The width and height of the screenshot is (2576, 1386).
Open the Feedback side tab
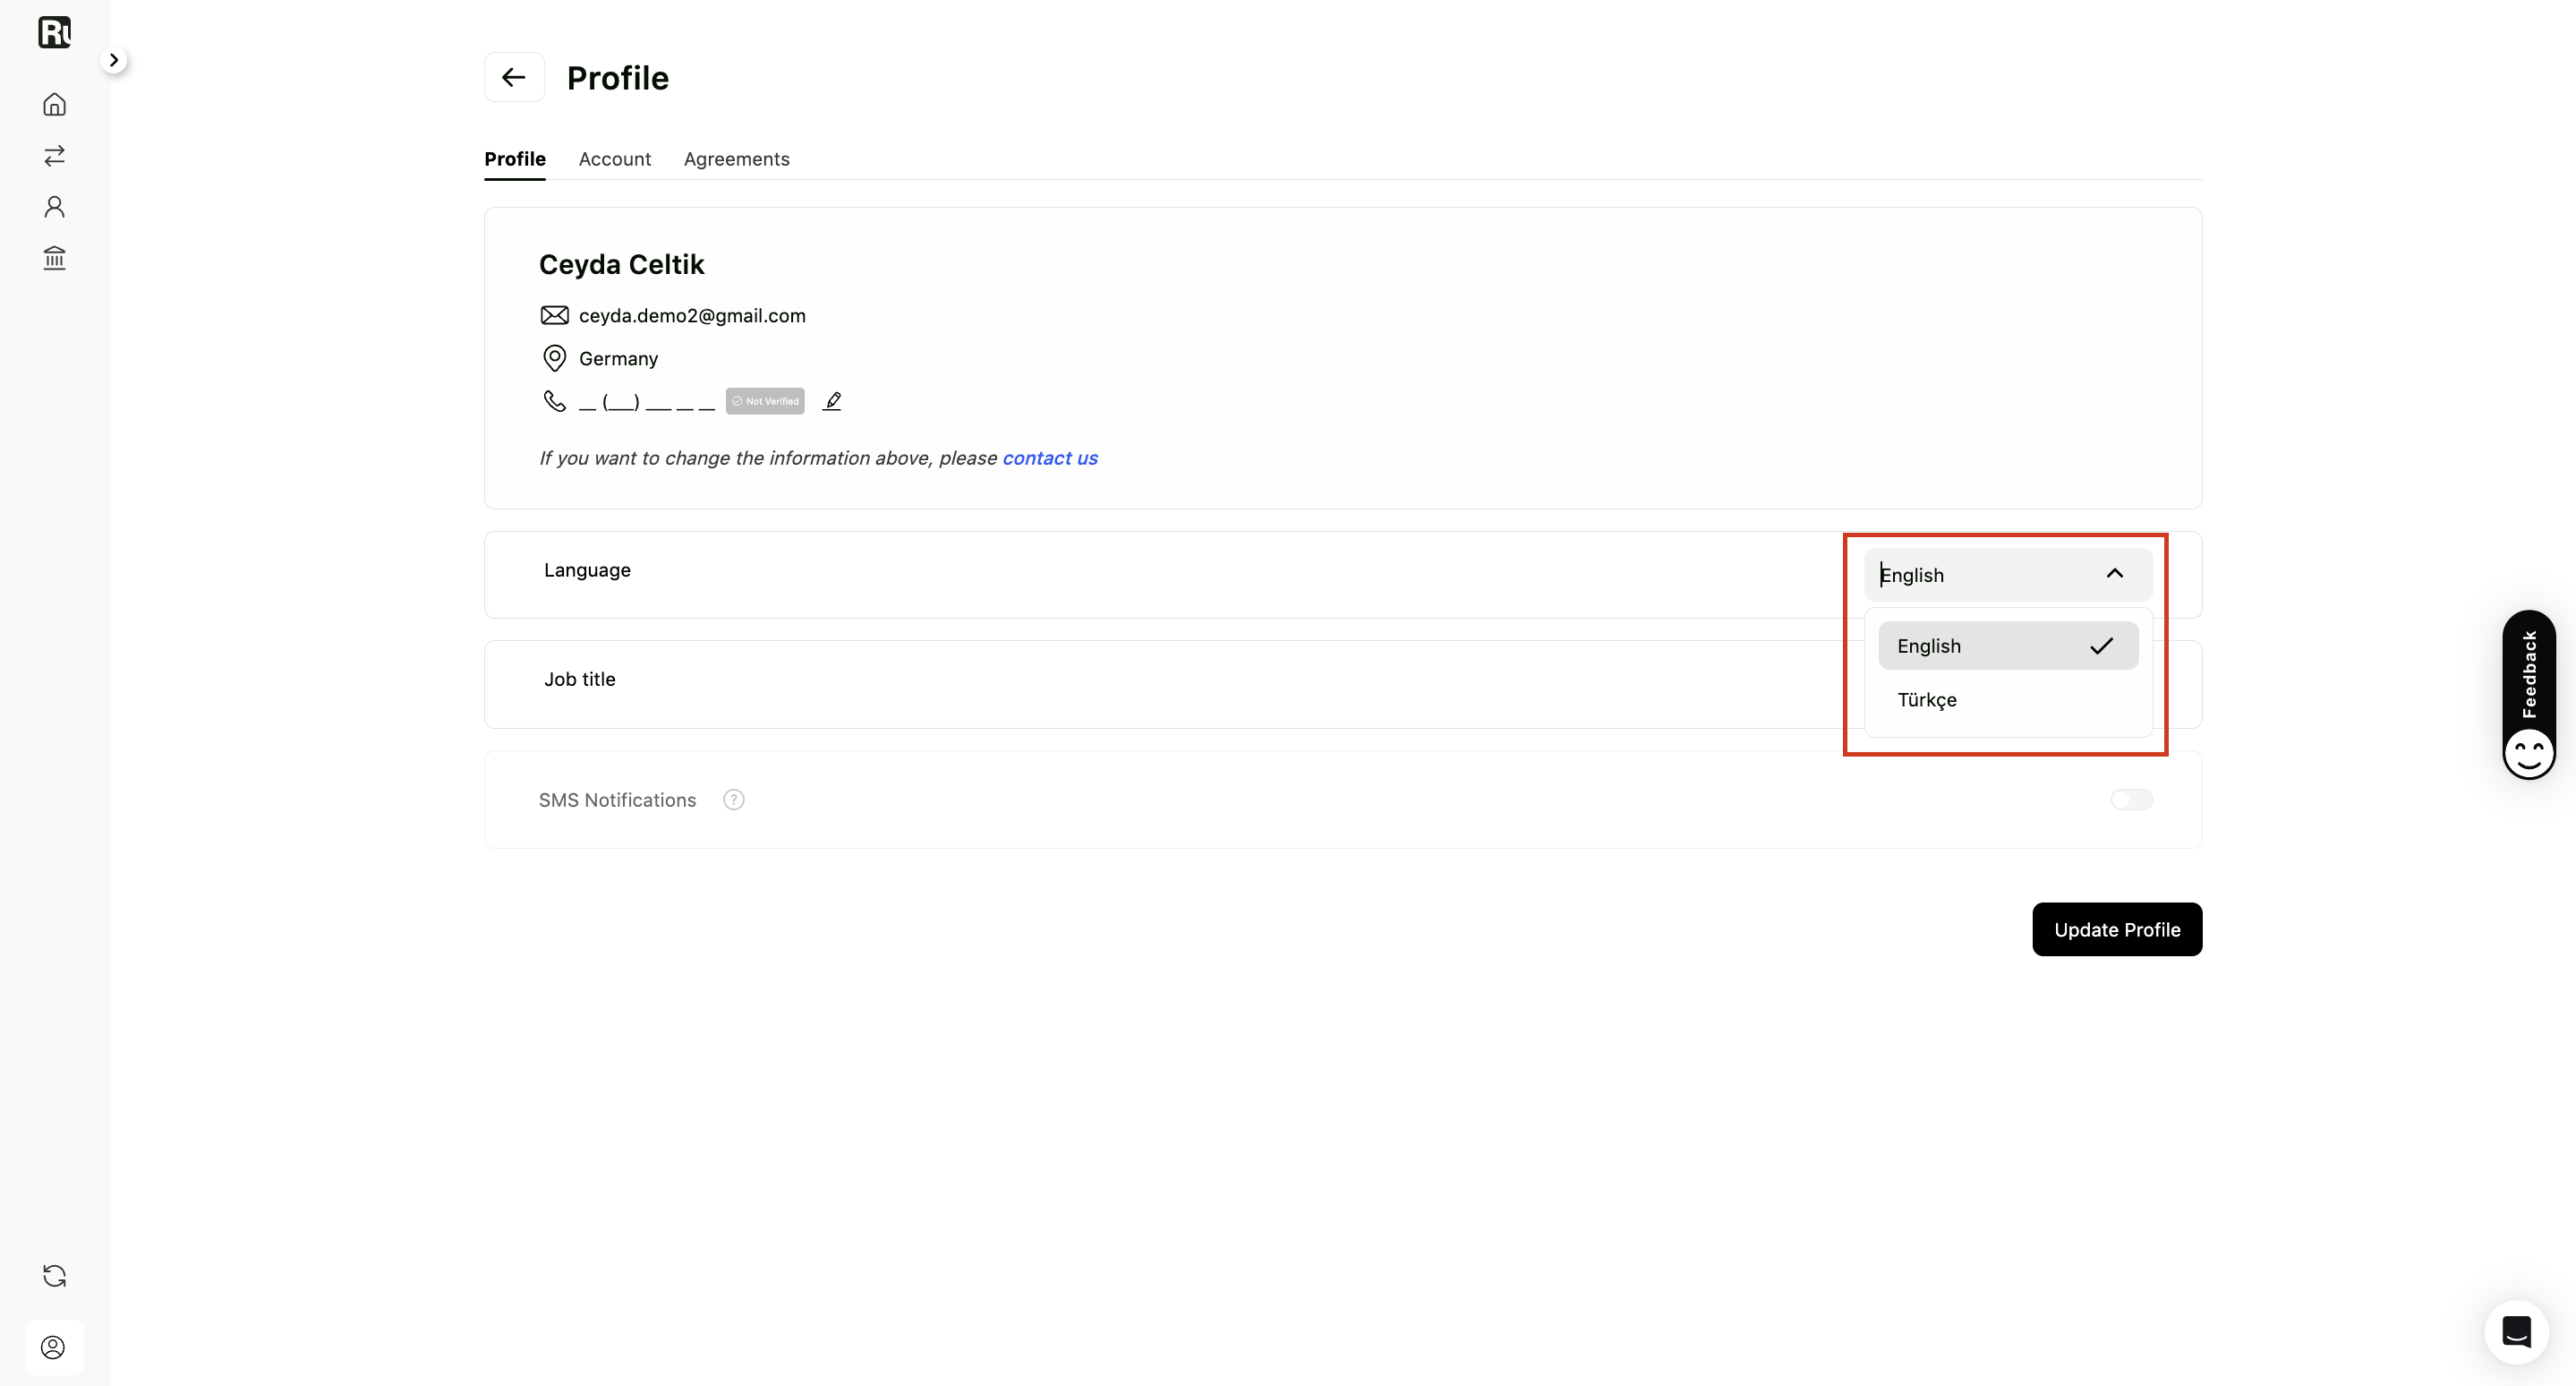pos(2529,694)
